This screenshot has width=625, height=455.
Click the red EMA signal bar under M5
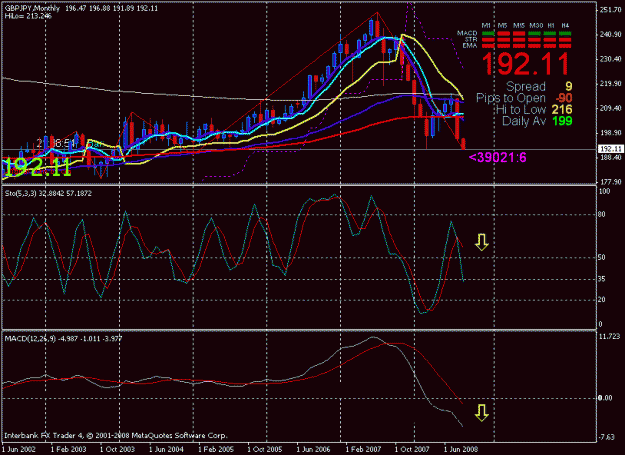[504, 46]
